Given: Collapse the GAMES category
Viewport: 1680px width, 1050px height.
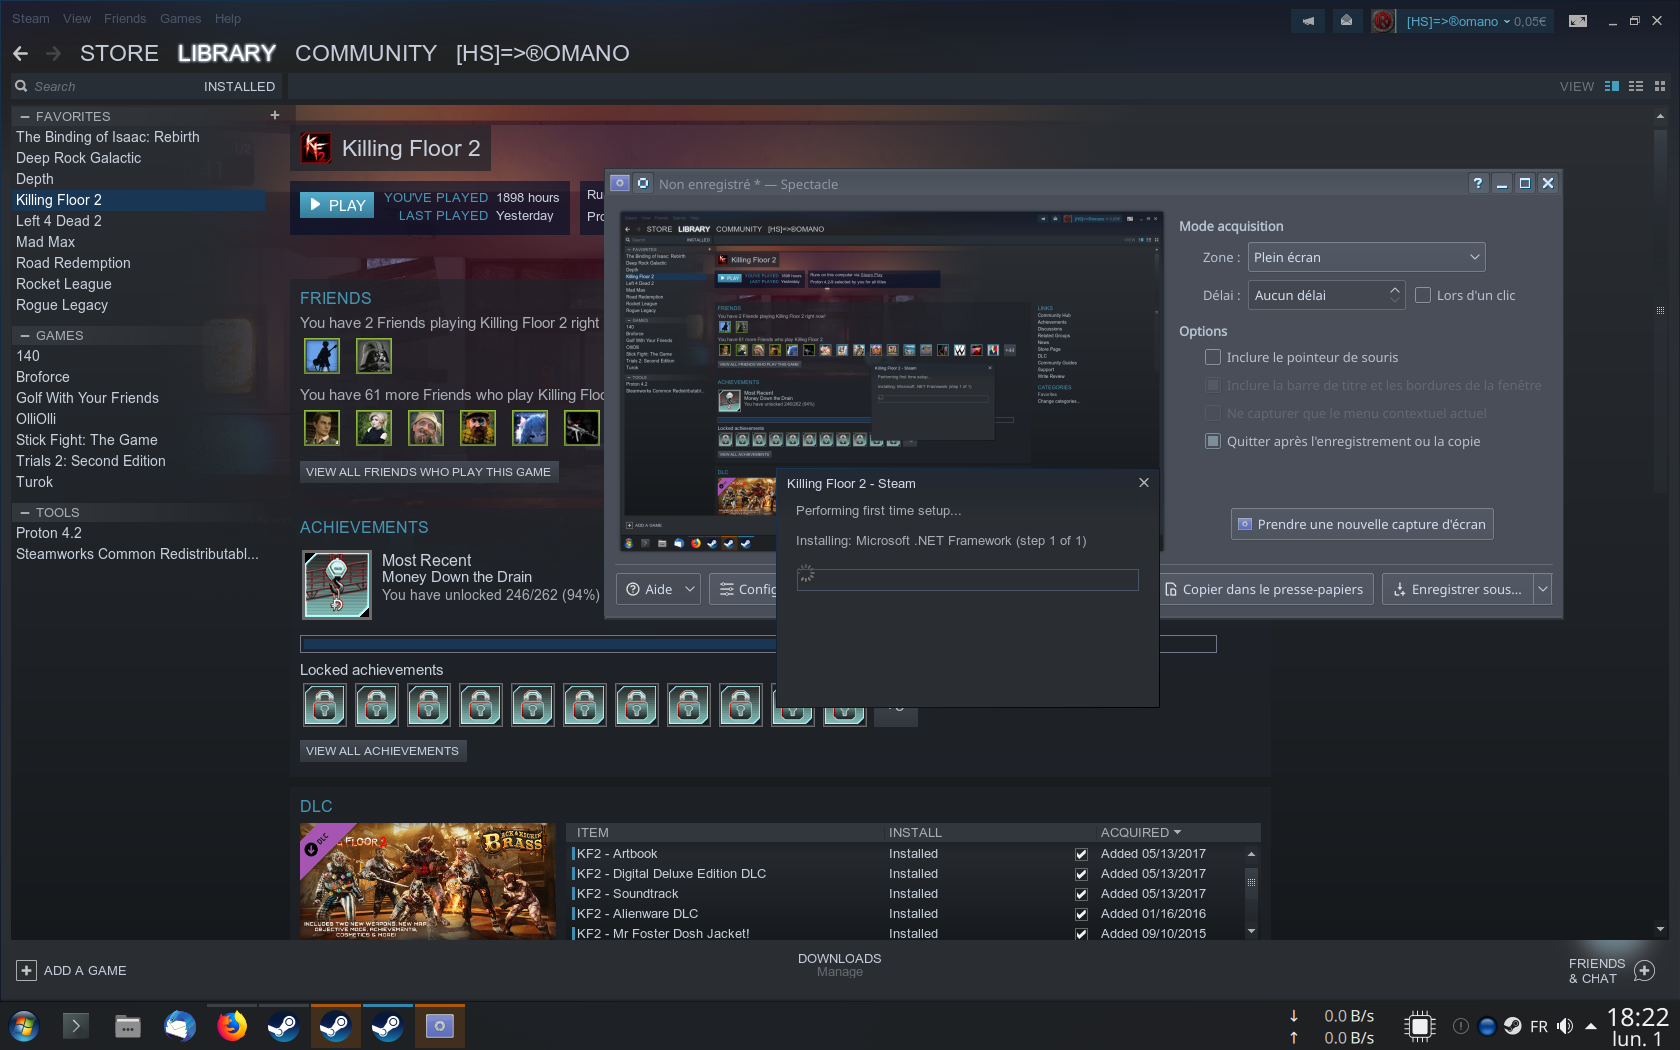Looking at the screenshot, I should (x=25, y=335).
